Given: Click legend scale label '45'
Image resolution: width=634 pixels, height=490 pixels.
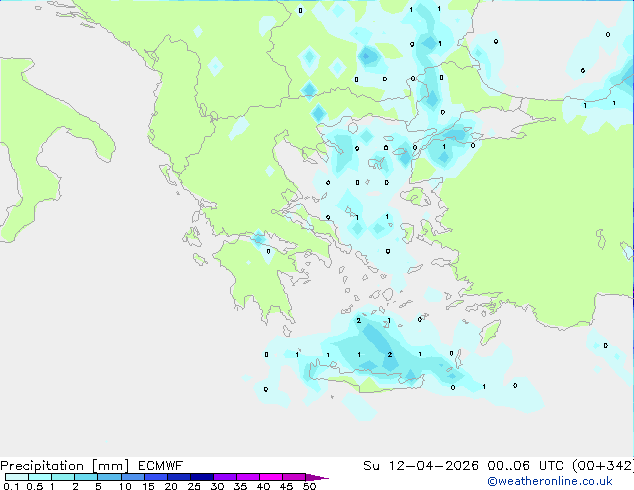Looking at the screenshot, I should [286, 486].
